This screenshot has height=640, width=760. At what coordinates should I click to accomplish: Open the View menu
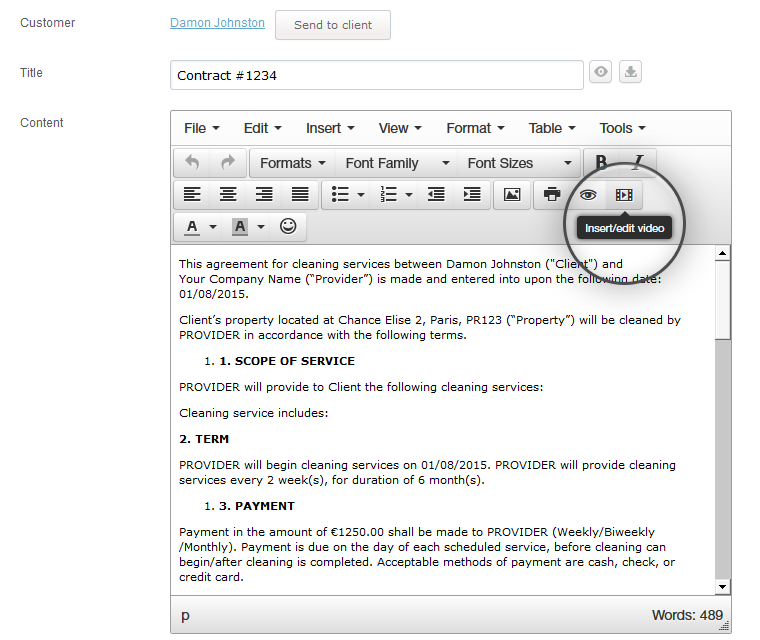click(x=400, y=128)
